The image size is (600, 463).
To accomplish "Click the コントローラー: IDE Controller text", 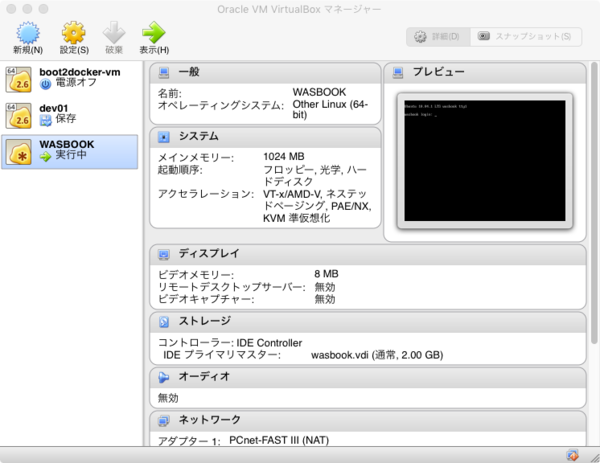I will (x=230, y=343).
